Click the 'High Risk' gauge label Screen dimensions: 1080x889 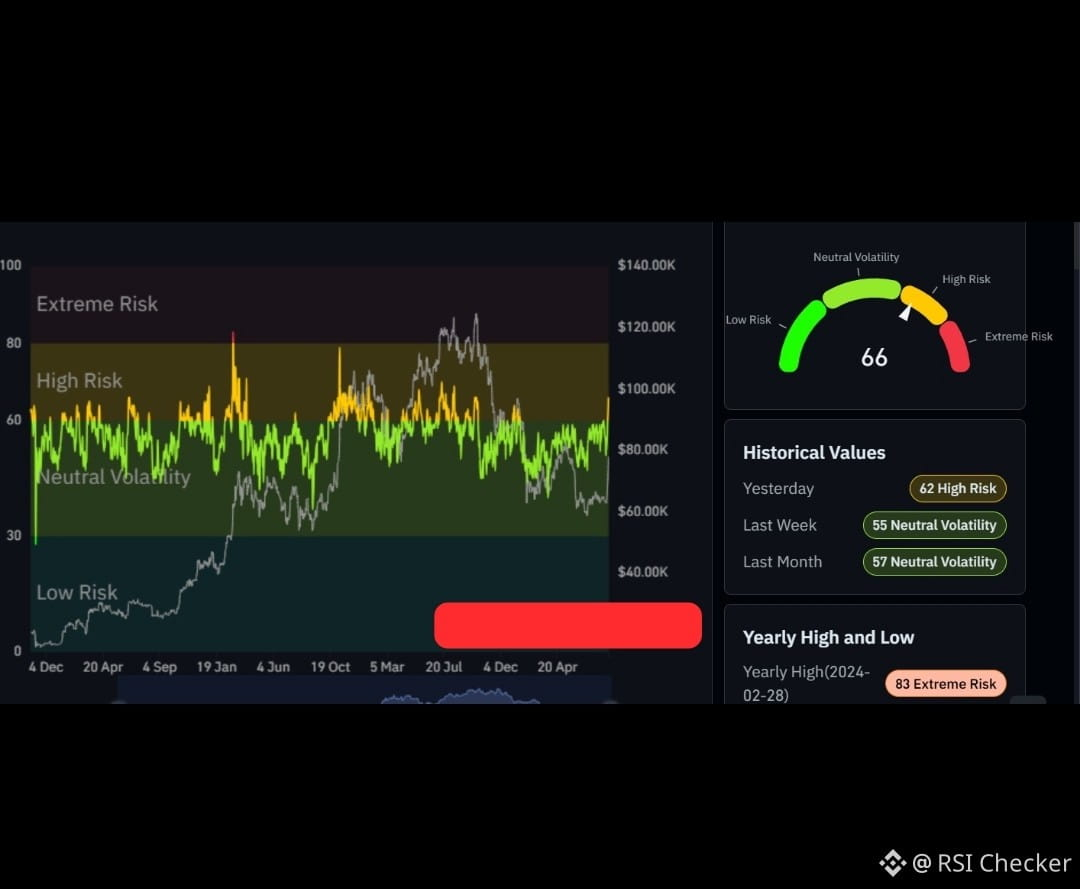click(966, 279)
